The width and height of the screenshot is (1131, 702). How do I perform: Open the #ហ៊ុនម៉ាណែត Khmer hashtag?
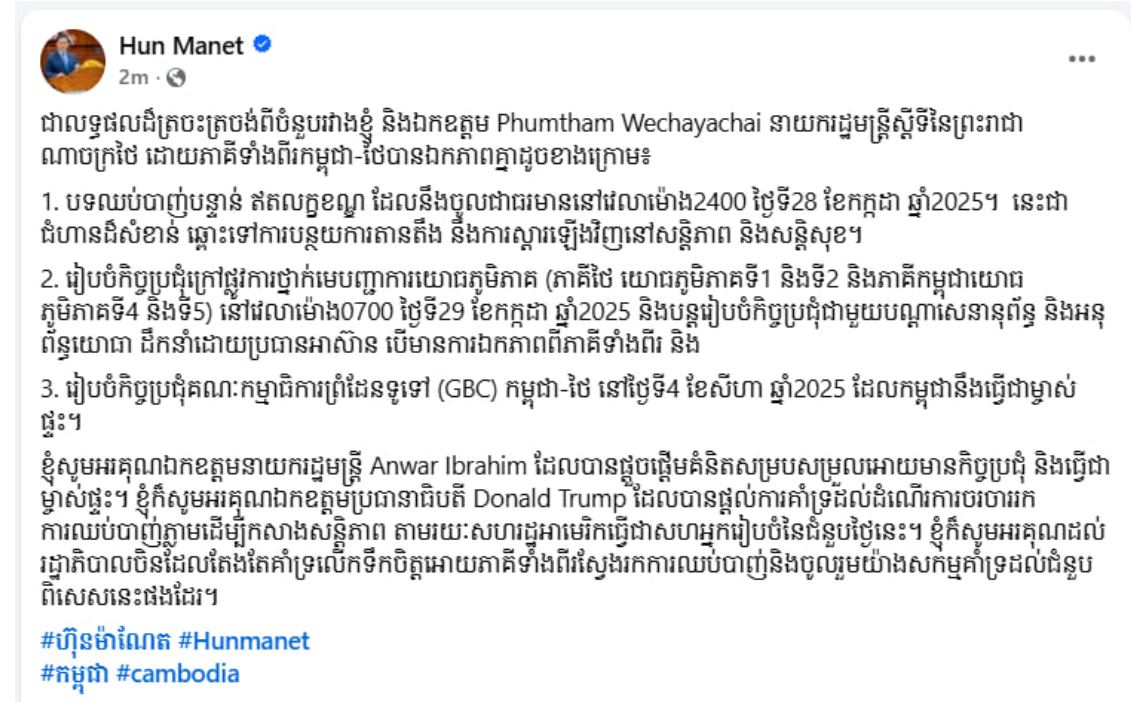[105, 640]
